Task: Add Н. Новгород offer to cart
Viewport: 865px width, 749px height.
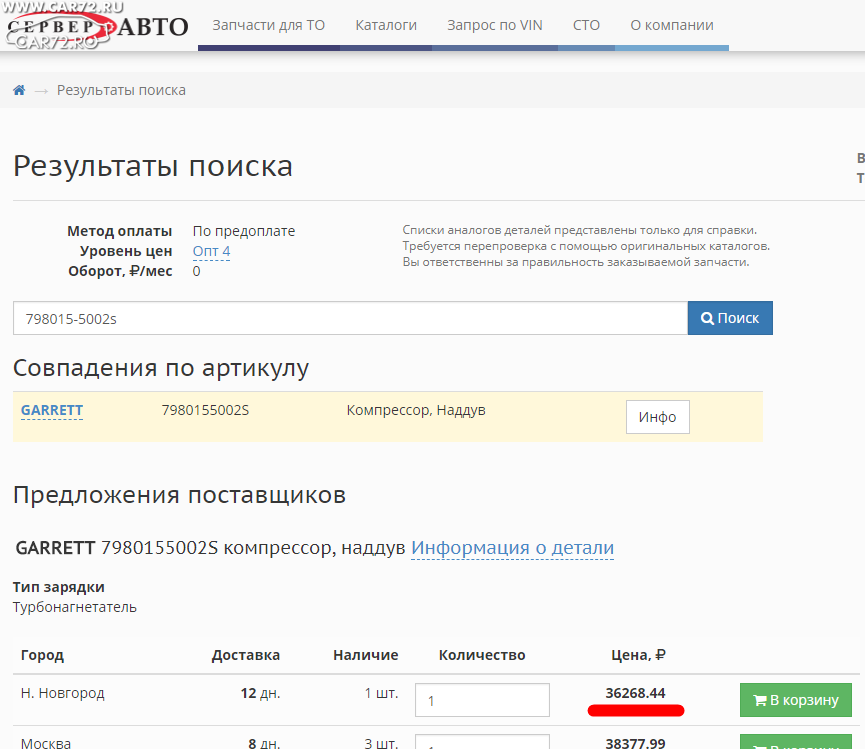Action: 795,700
